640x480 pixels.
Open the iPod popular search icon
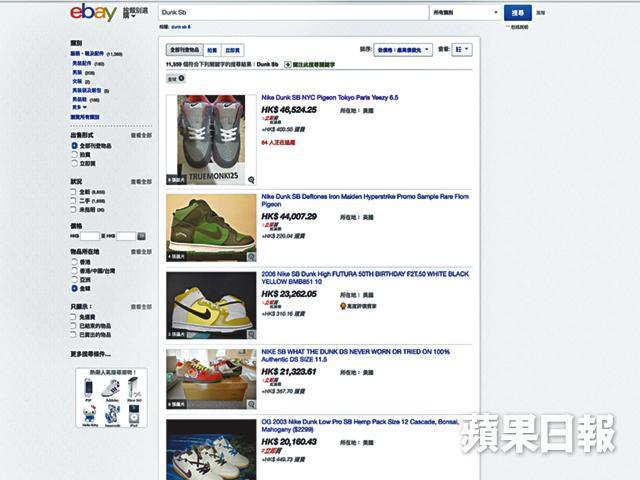coord(133,416)
